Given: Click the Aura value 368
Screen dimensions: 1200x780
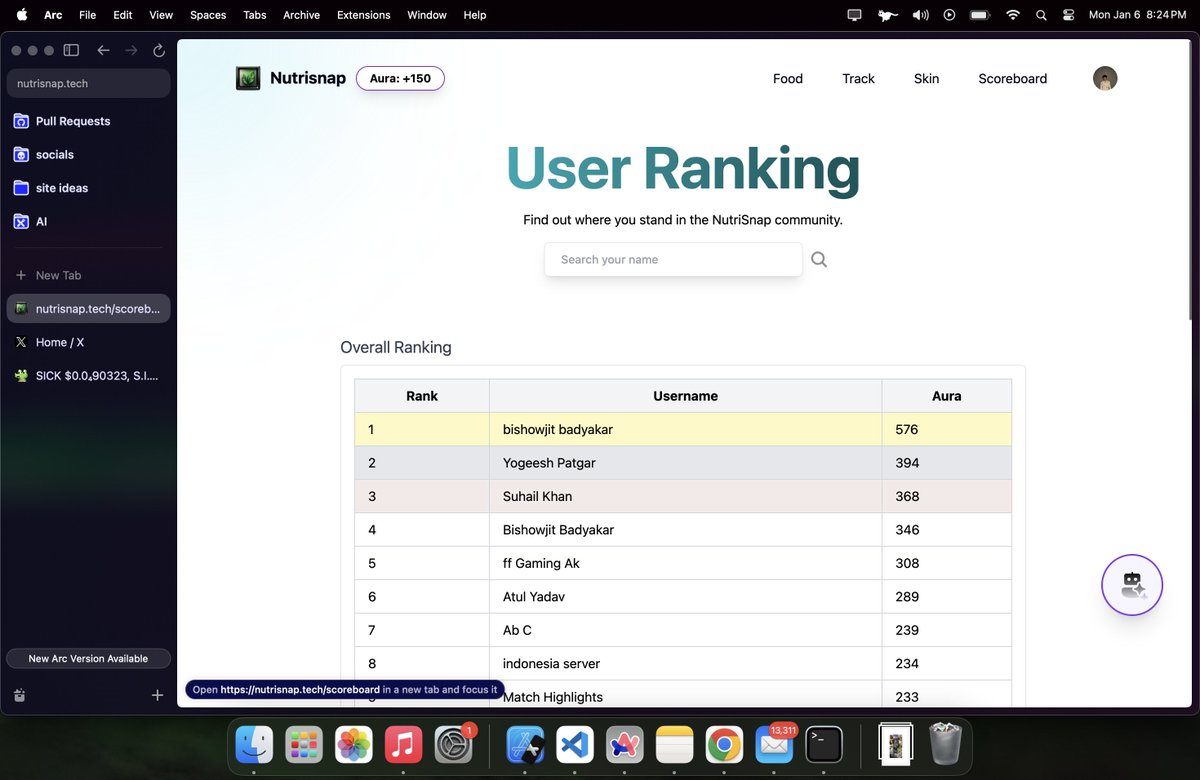Looking at the screenshot, I should click(x=907, y=496).
